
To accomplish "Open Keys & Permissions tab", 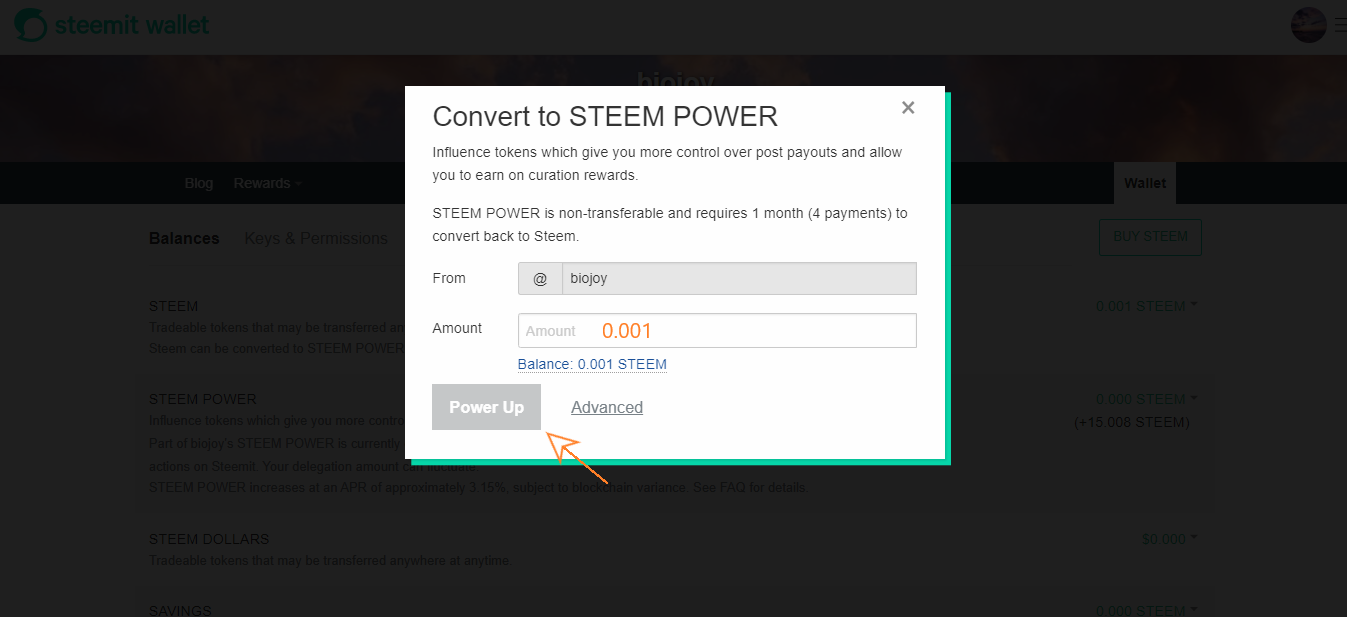I will [x=316, y=238].
